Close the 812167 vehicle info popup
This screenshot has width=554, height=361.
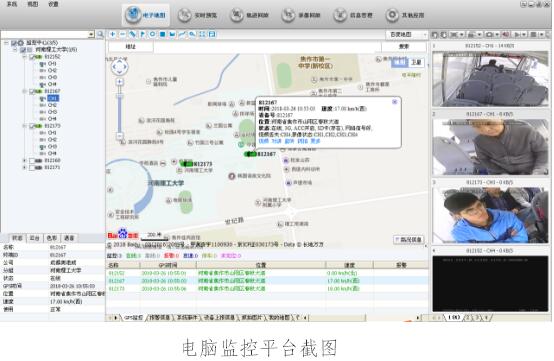(395, 102)
